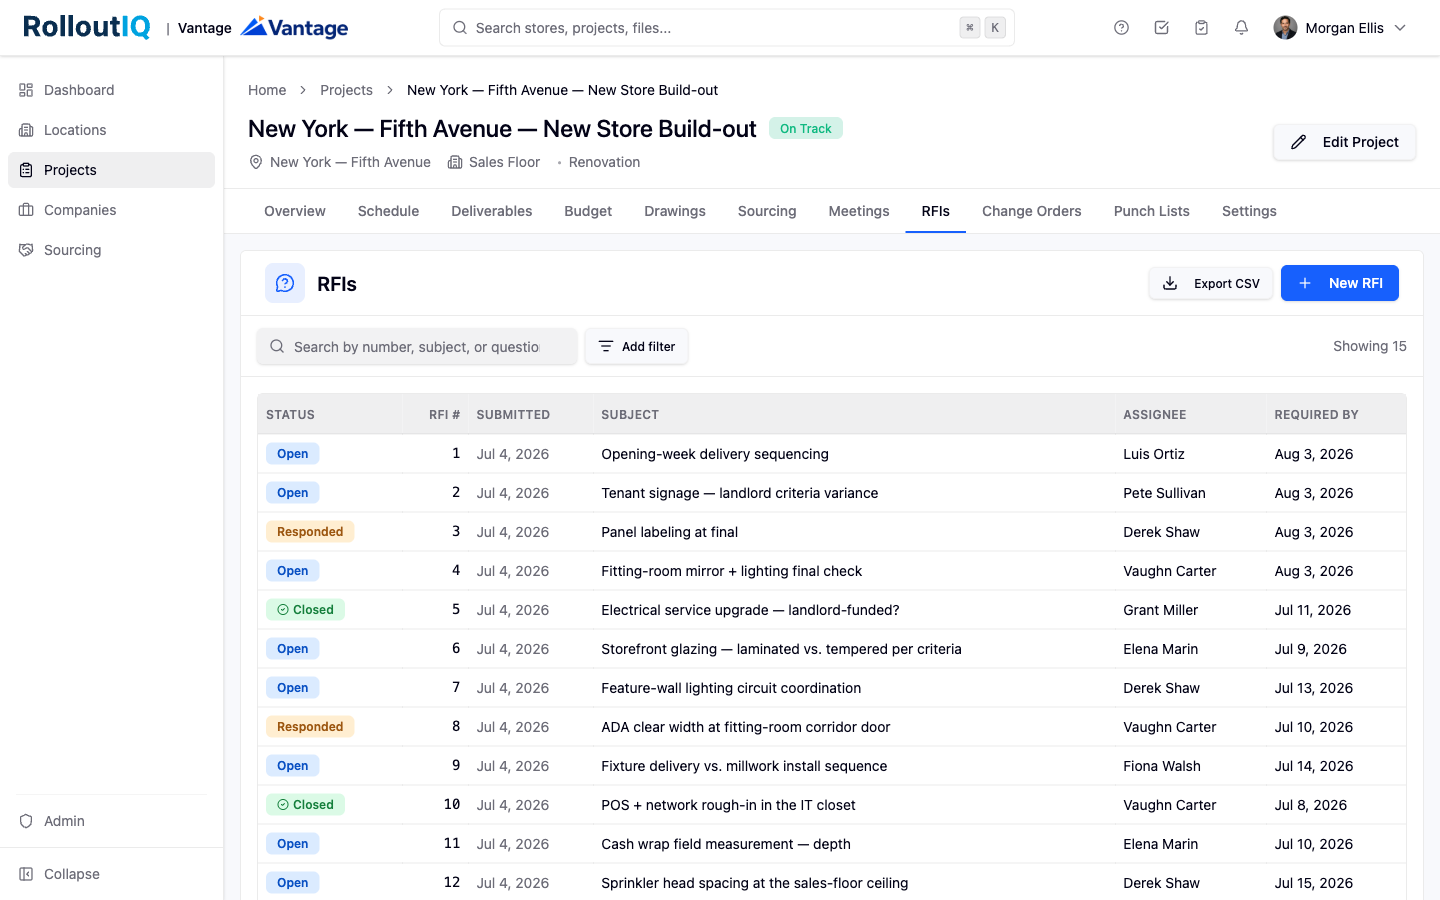Open RFI Fixture delivery vs. millwork install sequence
Screen dimensions: 1440x900
[x=744, y=766]
